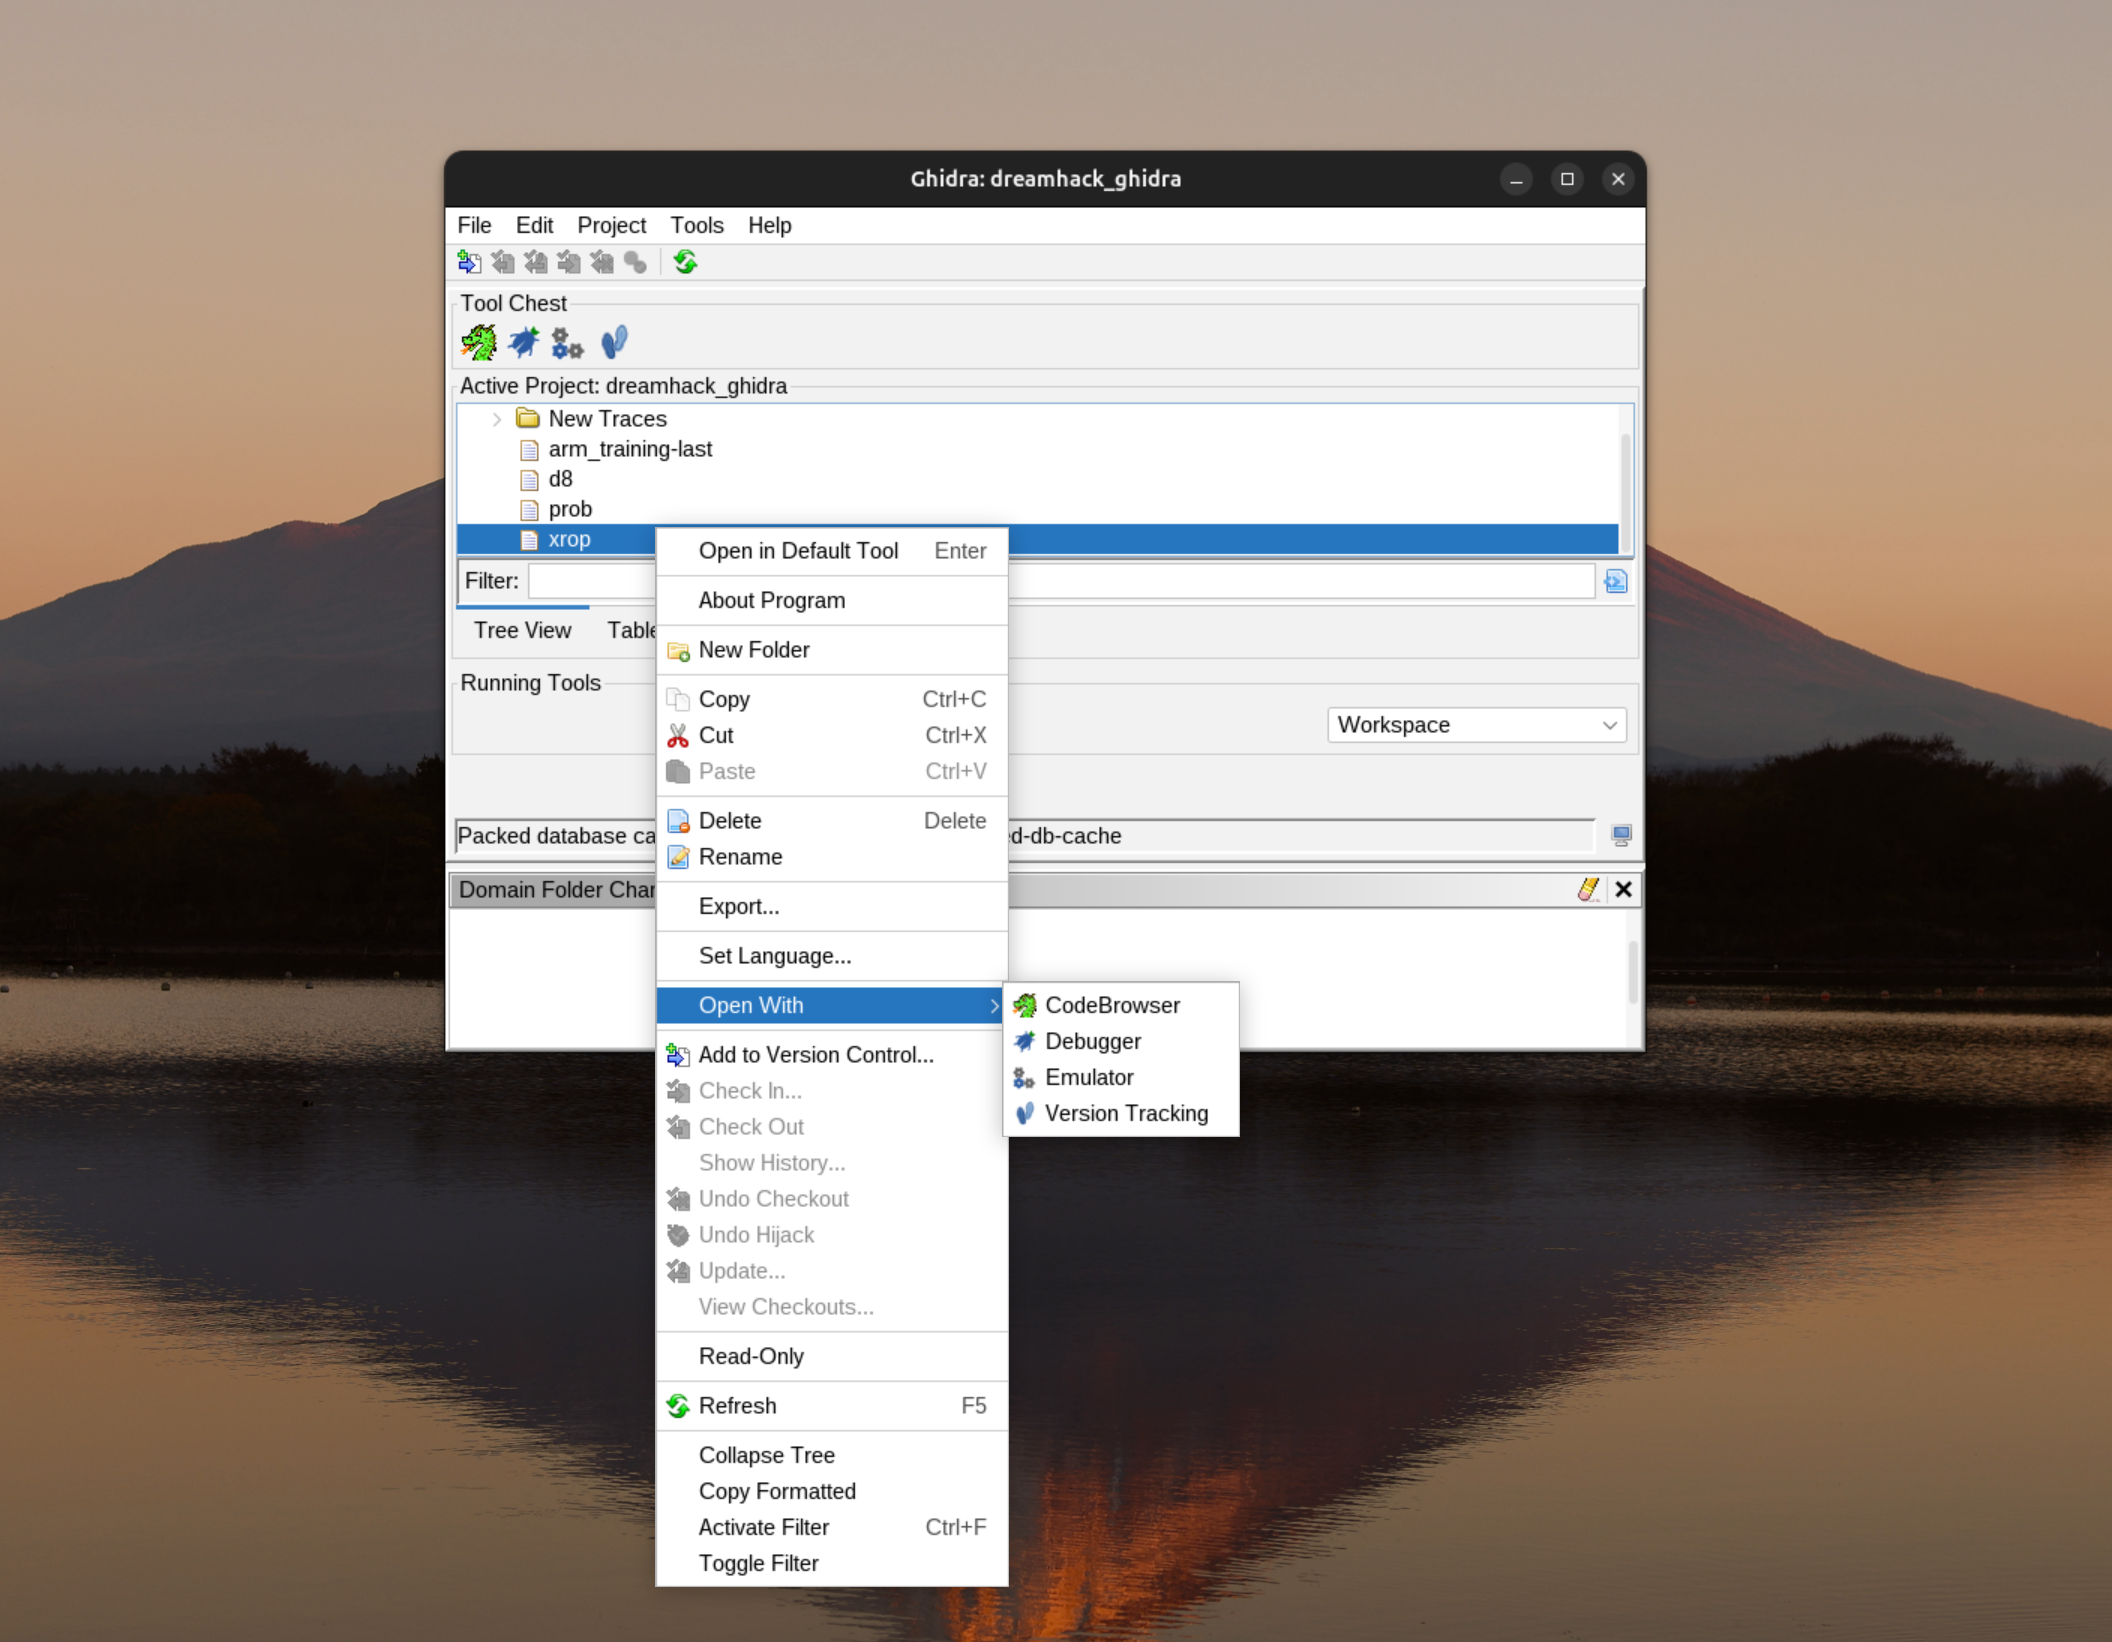Open the Tools menu
The height and width of the screenshot is (1642, 2112).
[696, 225]
